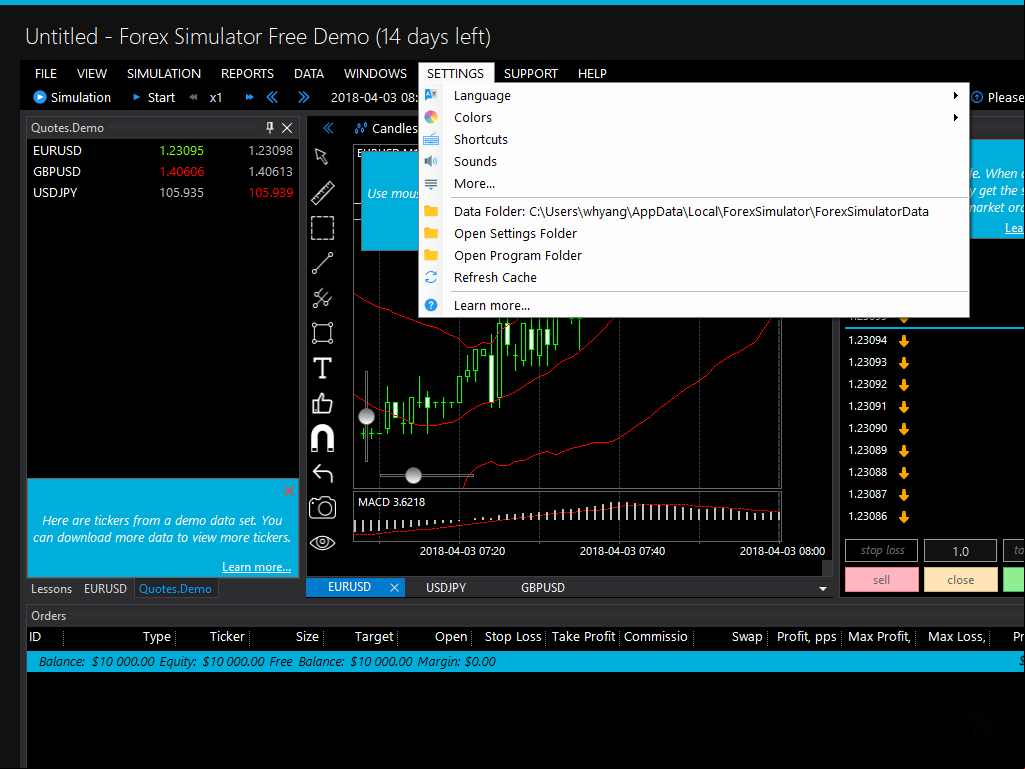The image size is (1025, 769).
Task: Step forward with the fast-forward icon
Action: (x=249, y=97)
